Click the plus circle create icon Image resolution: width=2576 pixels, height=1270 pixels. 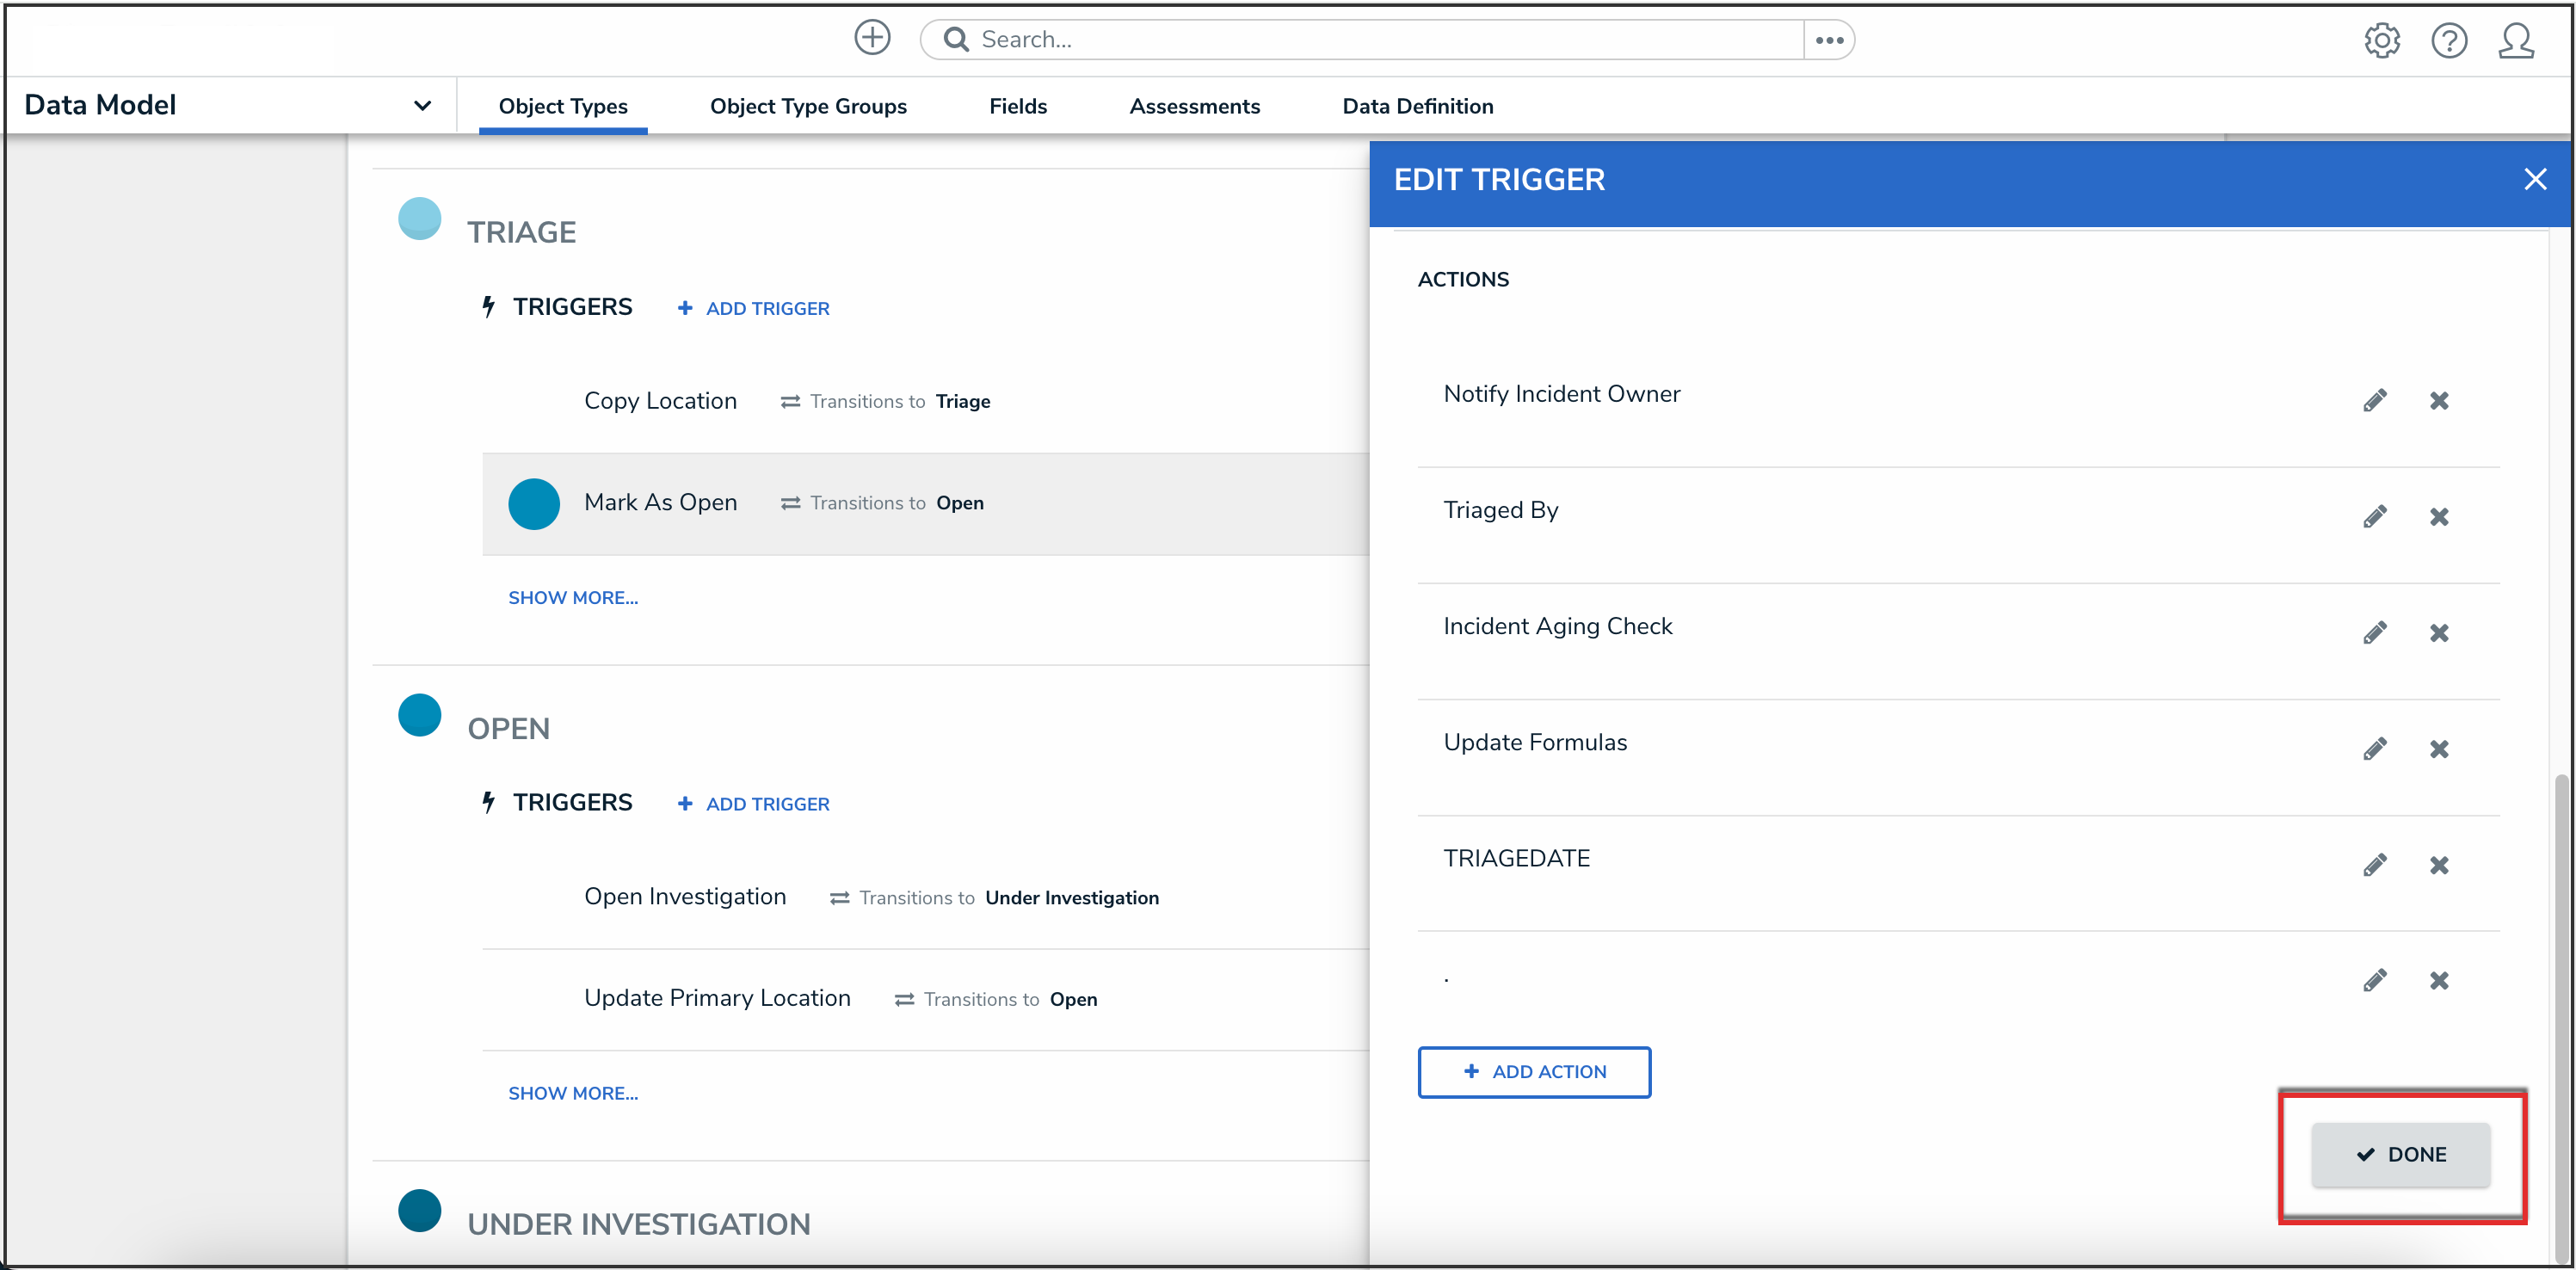[x=871, y=38]
